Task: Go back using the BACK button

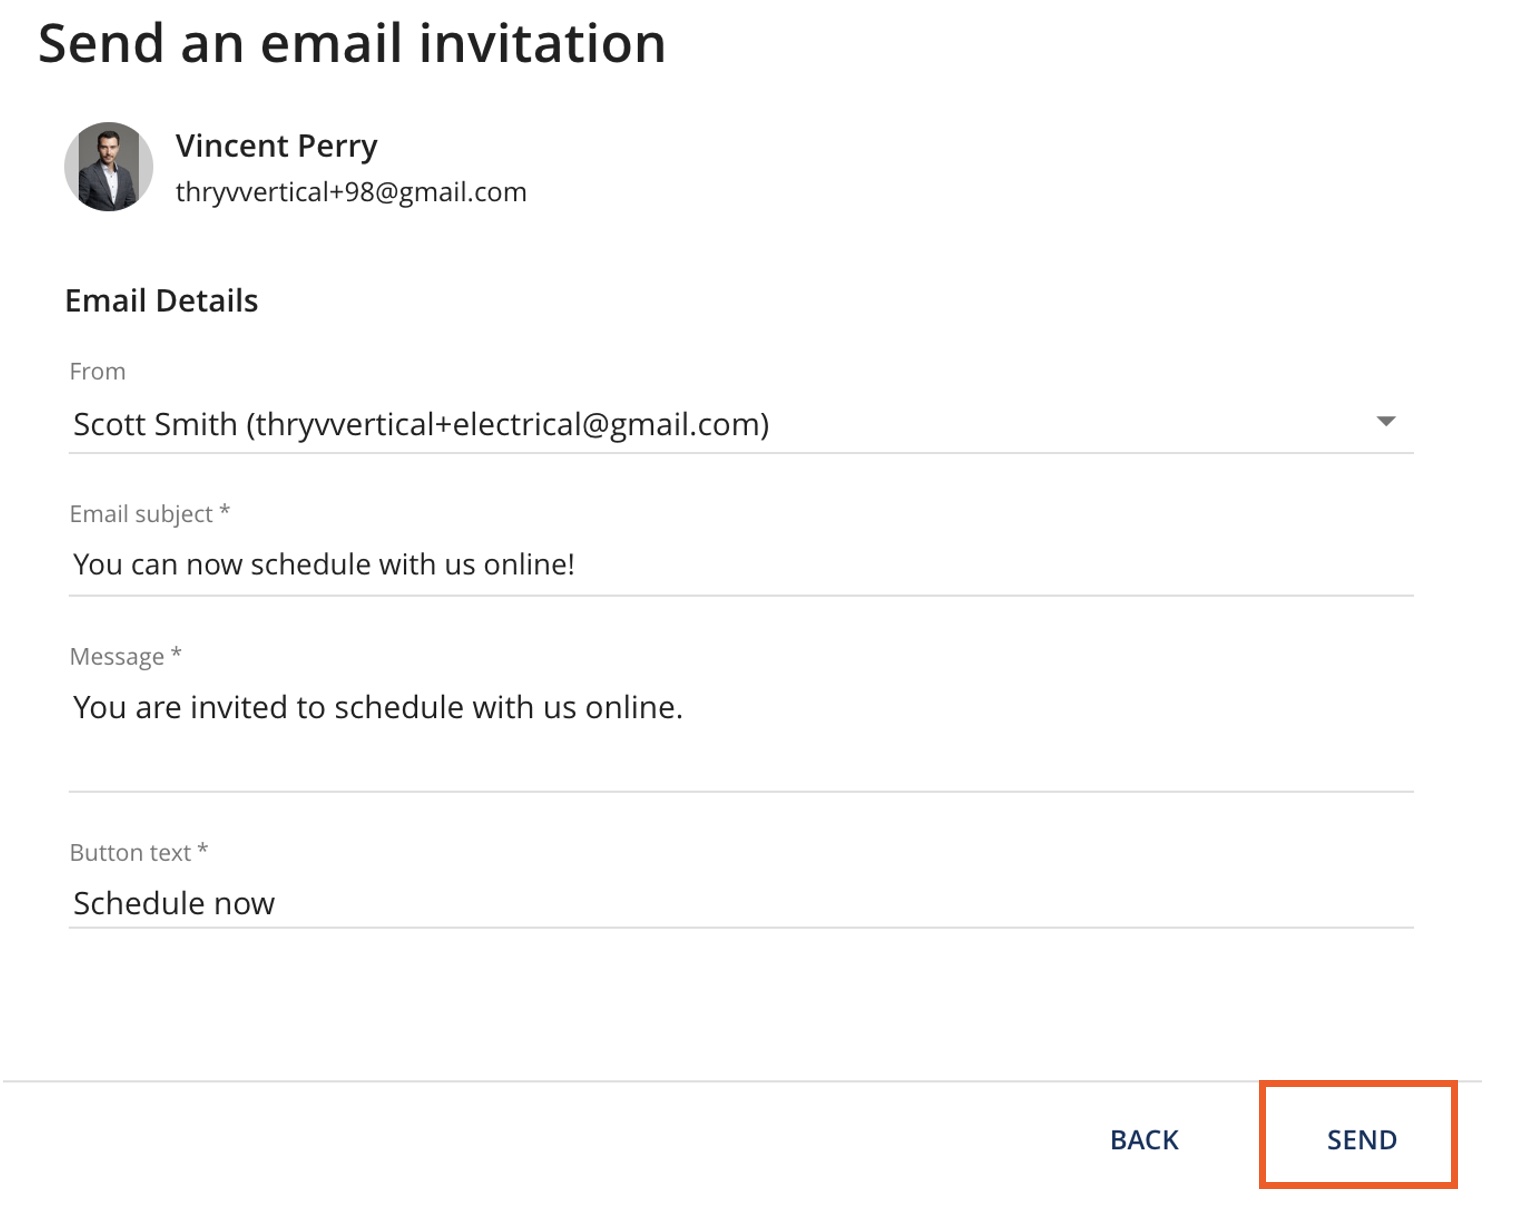Action: (x=1144, y=1140)
